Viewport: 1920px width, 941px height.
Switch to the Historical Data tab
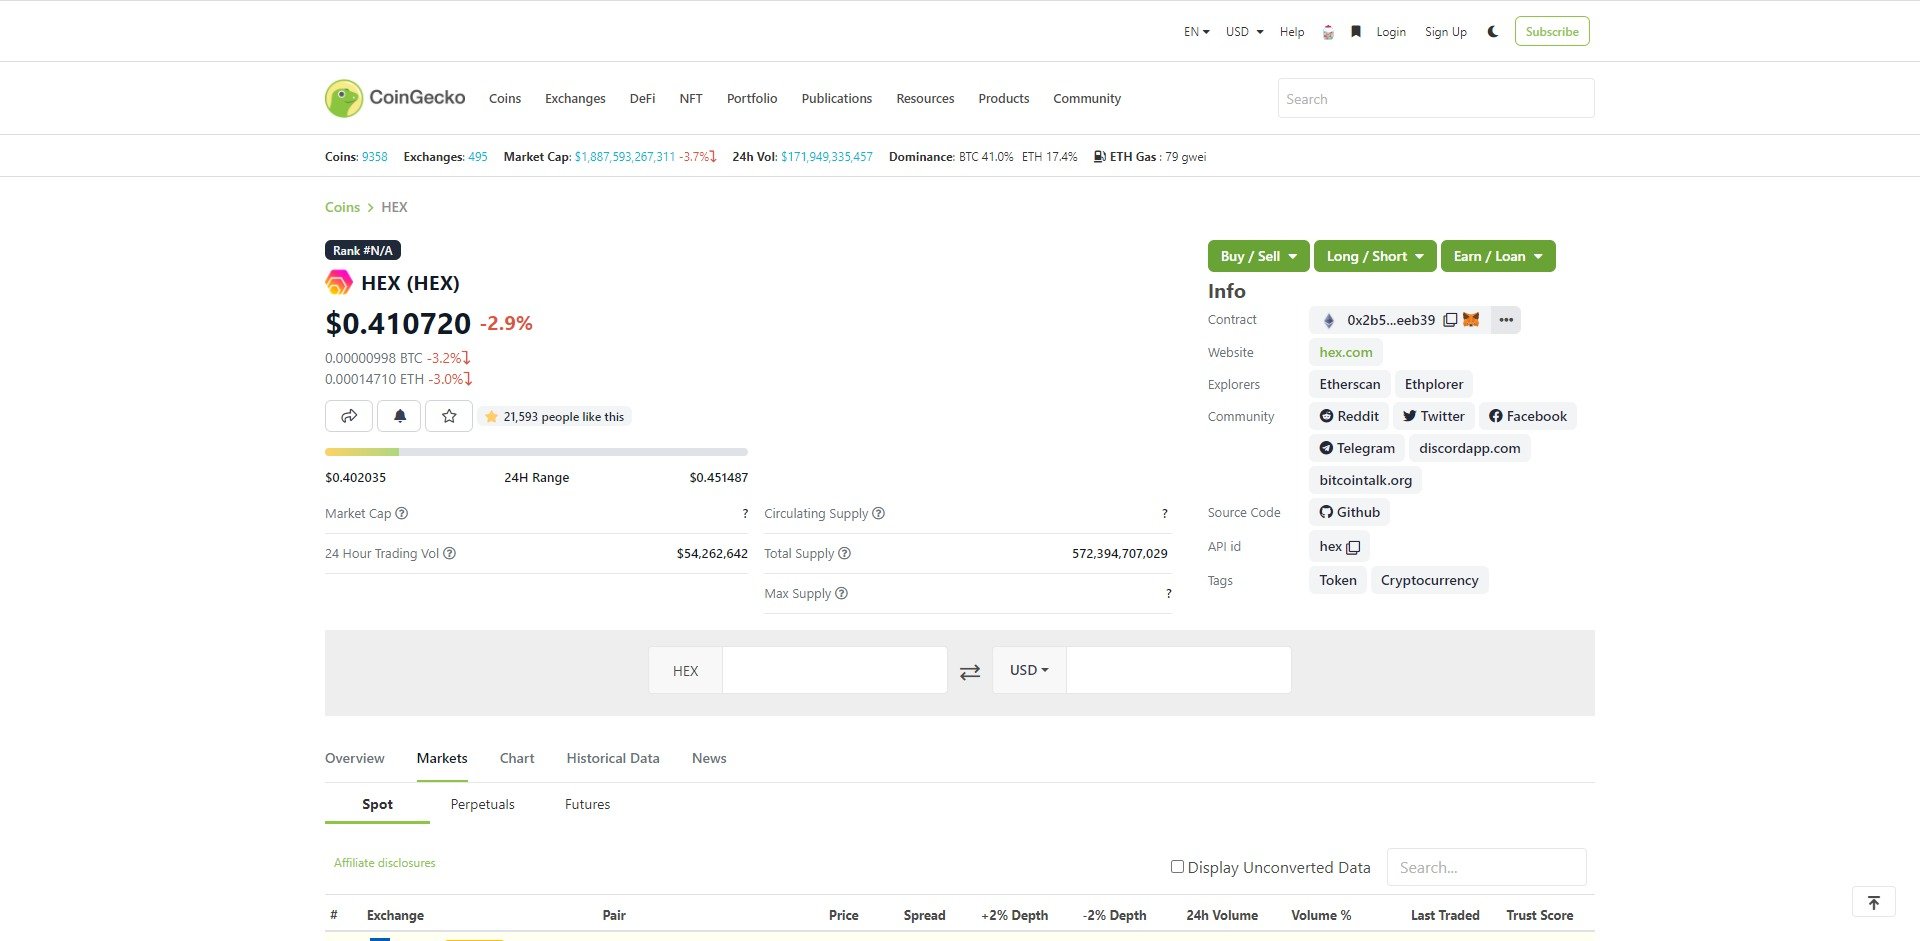click(613, 758)
